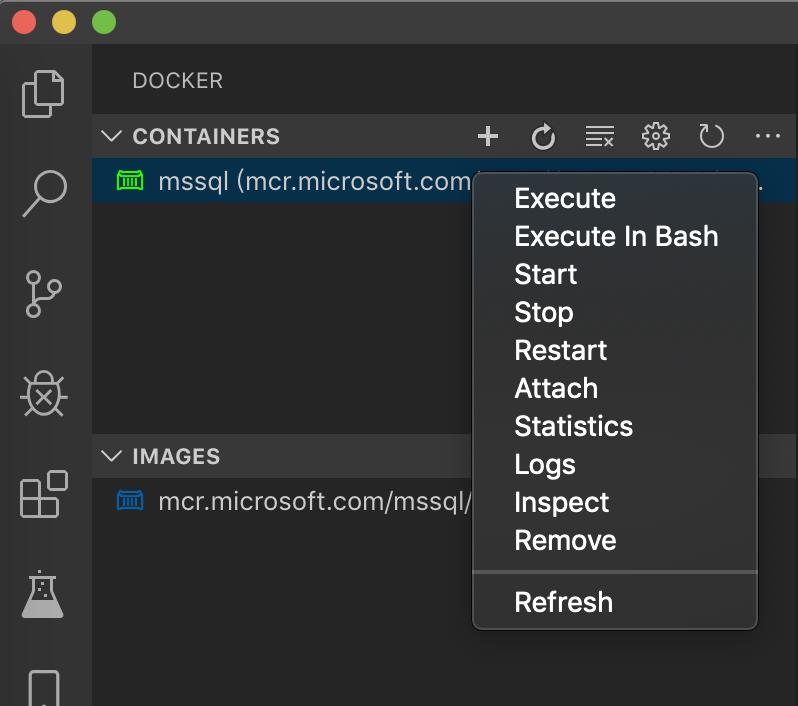The width and height of the screenshot is (798, 706).
Task: Click the filled refresh arrow in Containers toolbar
Action: pyautogui.click(x=543, y=136)
